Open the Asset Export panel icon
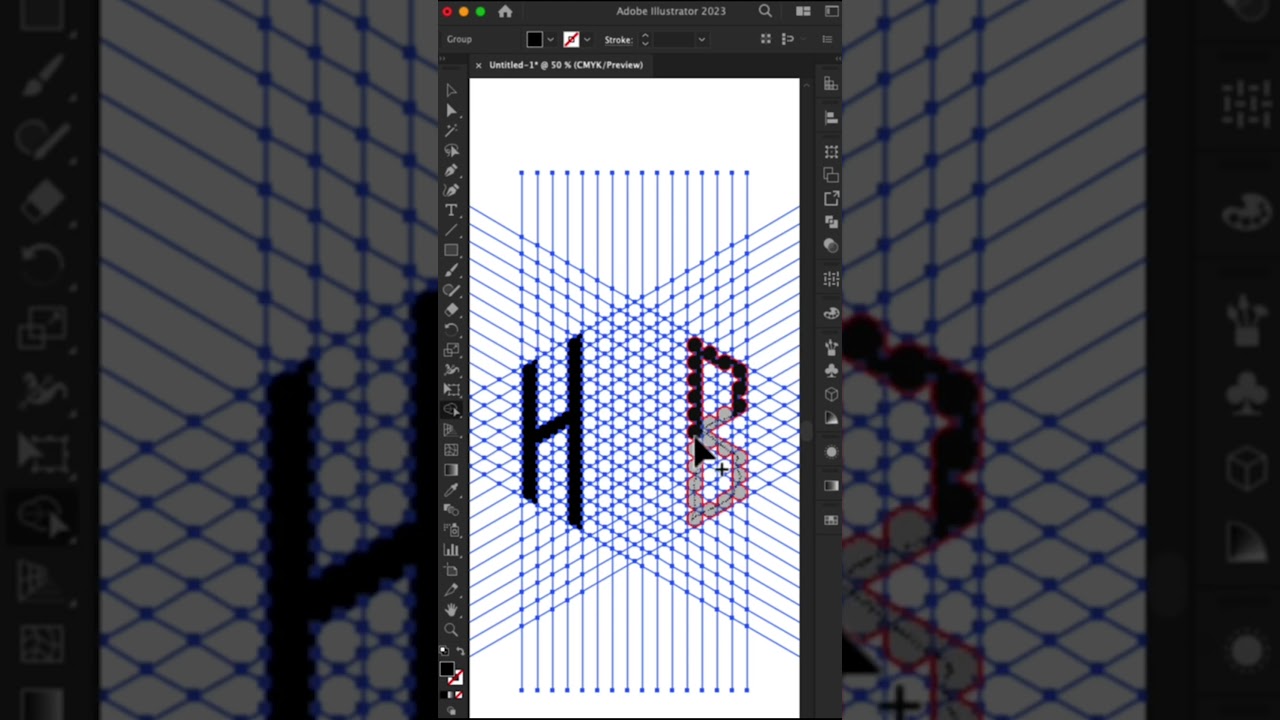1280x720 pixels. click(831, 198)
